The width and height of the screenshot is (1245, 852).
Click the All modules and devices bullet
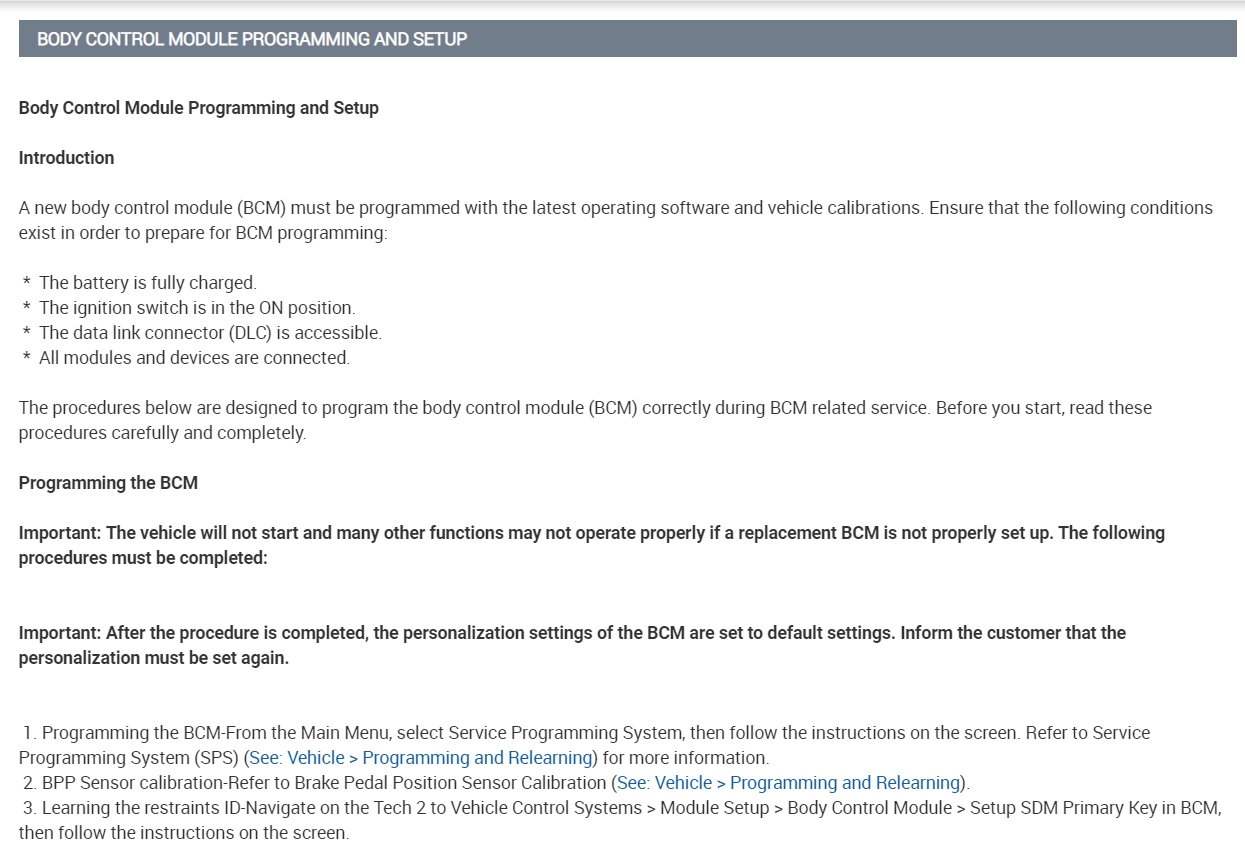(x=194, y=358)
